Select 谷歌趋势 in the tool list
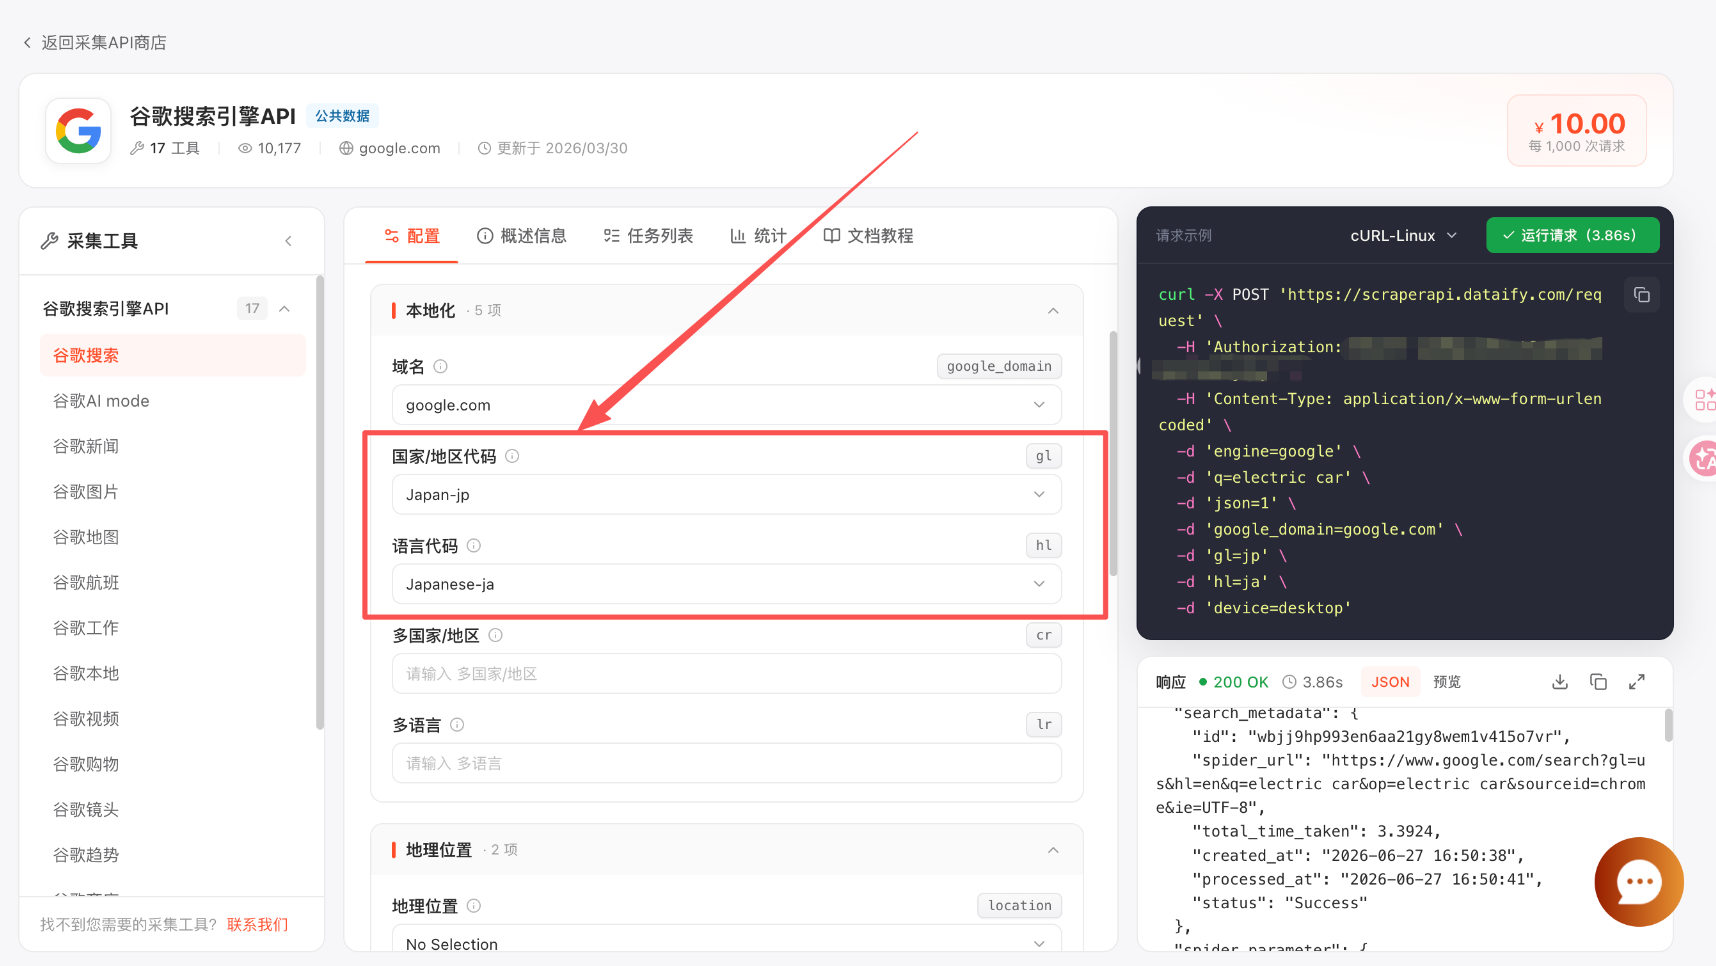 (172, 855)
